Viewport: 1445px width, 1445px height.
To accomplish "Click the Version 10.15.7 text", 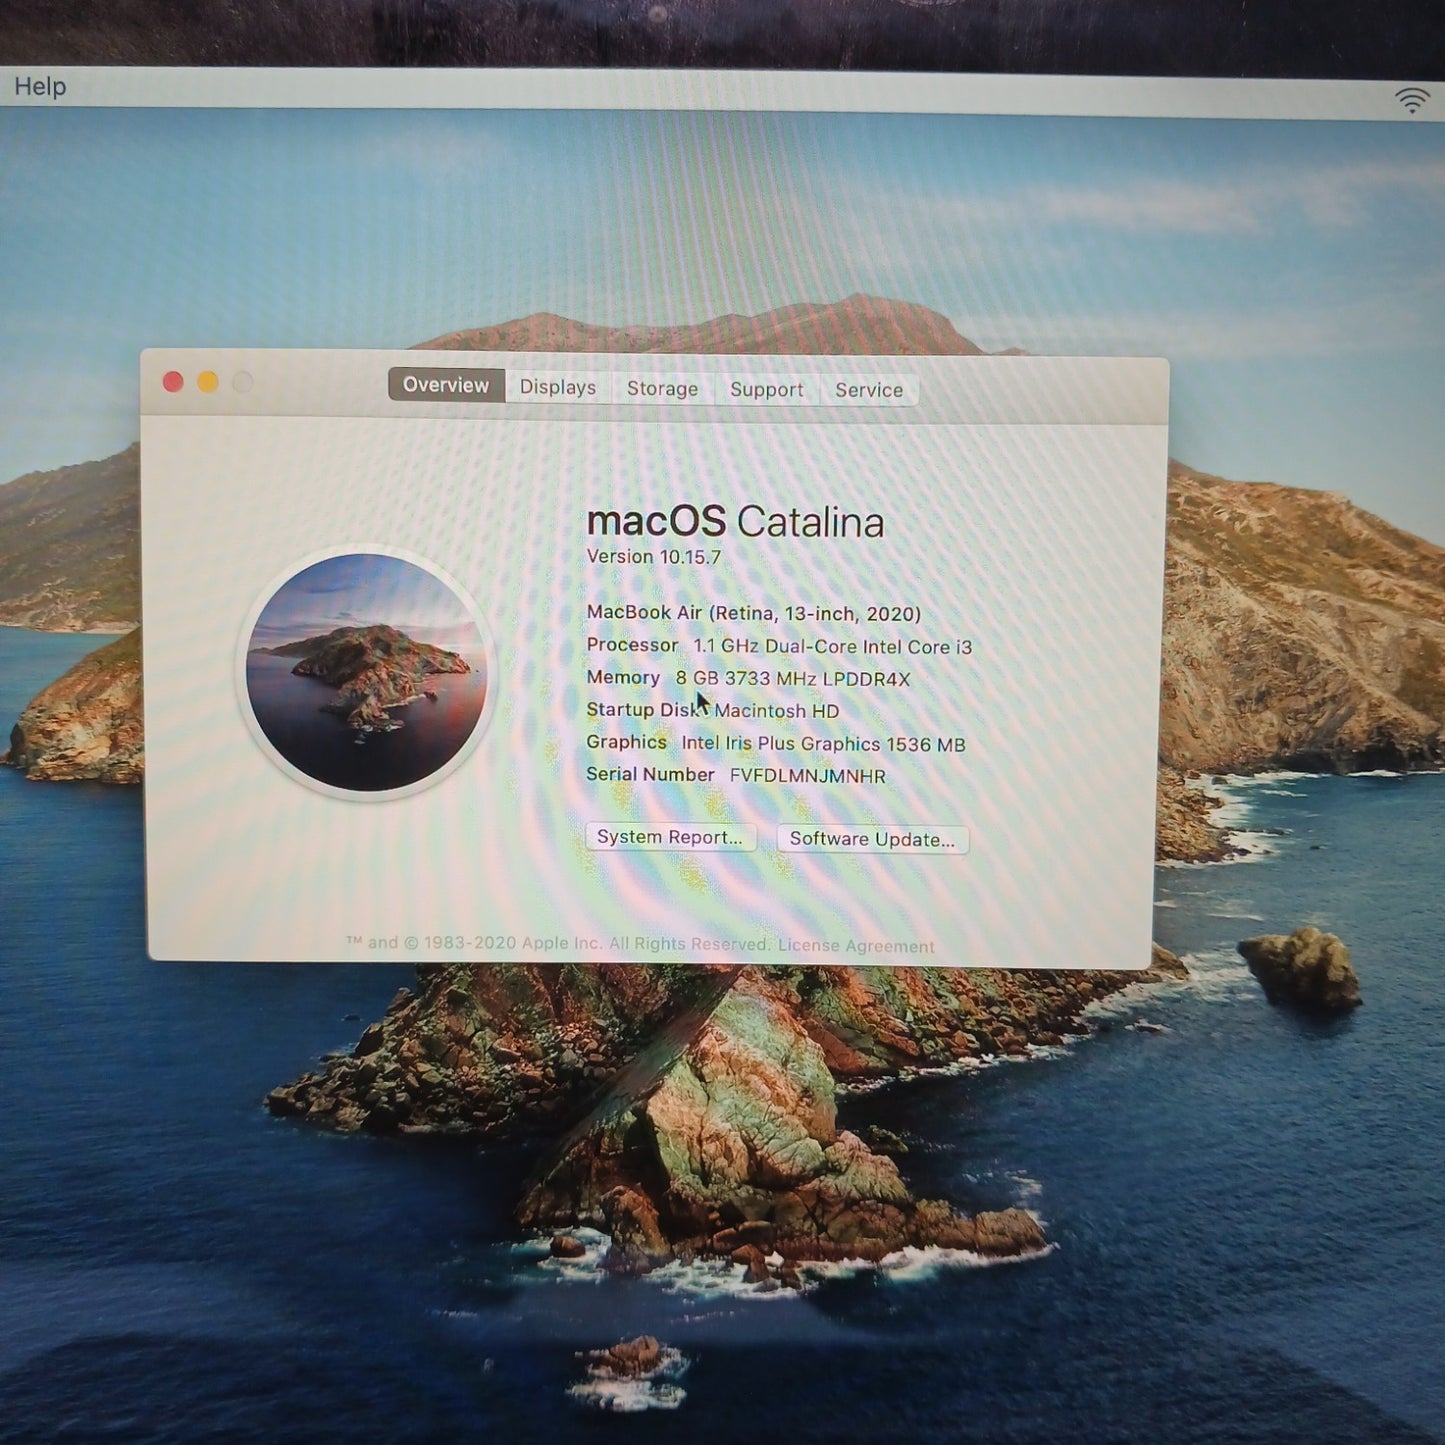I will click(x=653, y=557).
